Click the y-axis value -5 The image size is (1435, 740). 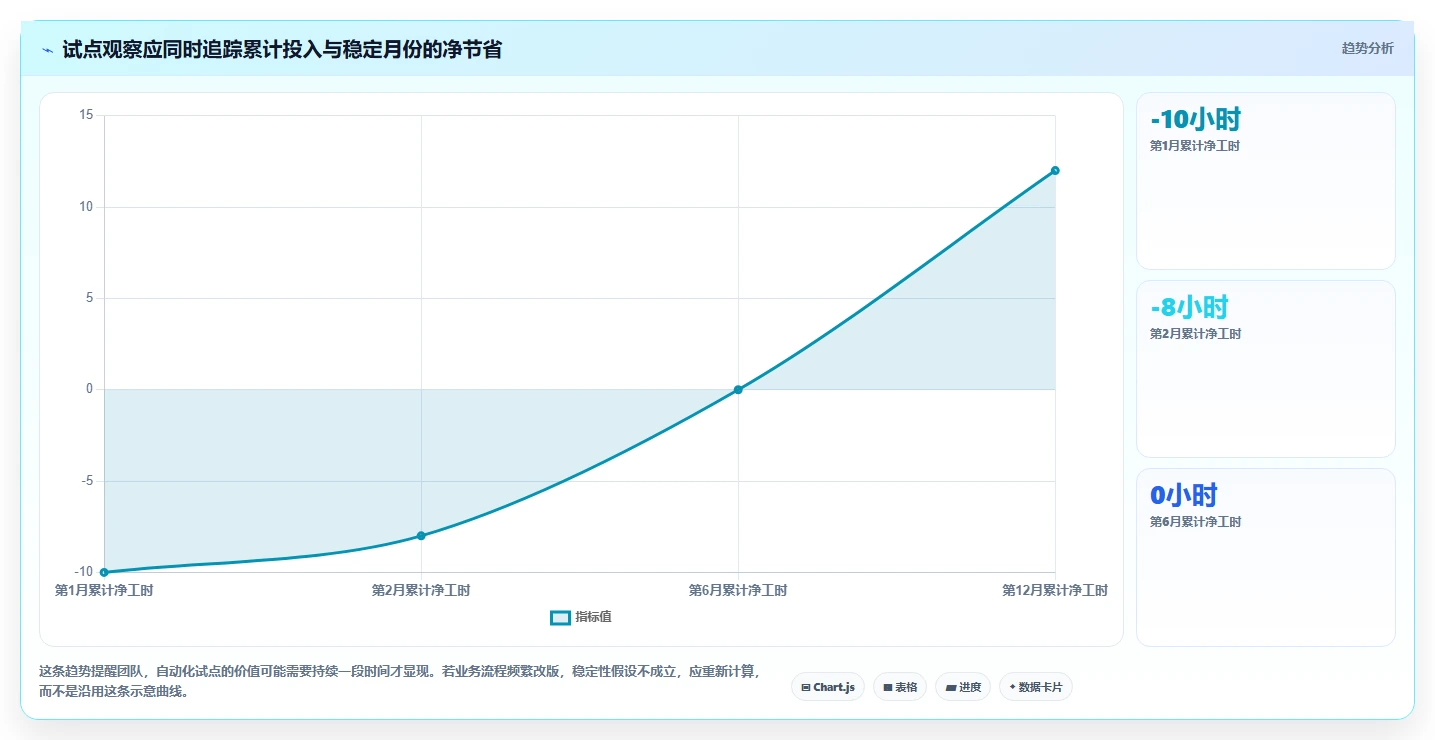(x=87, y=481)
